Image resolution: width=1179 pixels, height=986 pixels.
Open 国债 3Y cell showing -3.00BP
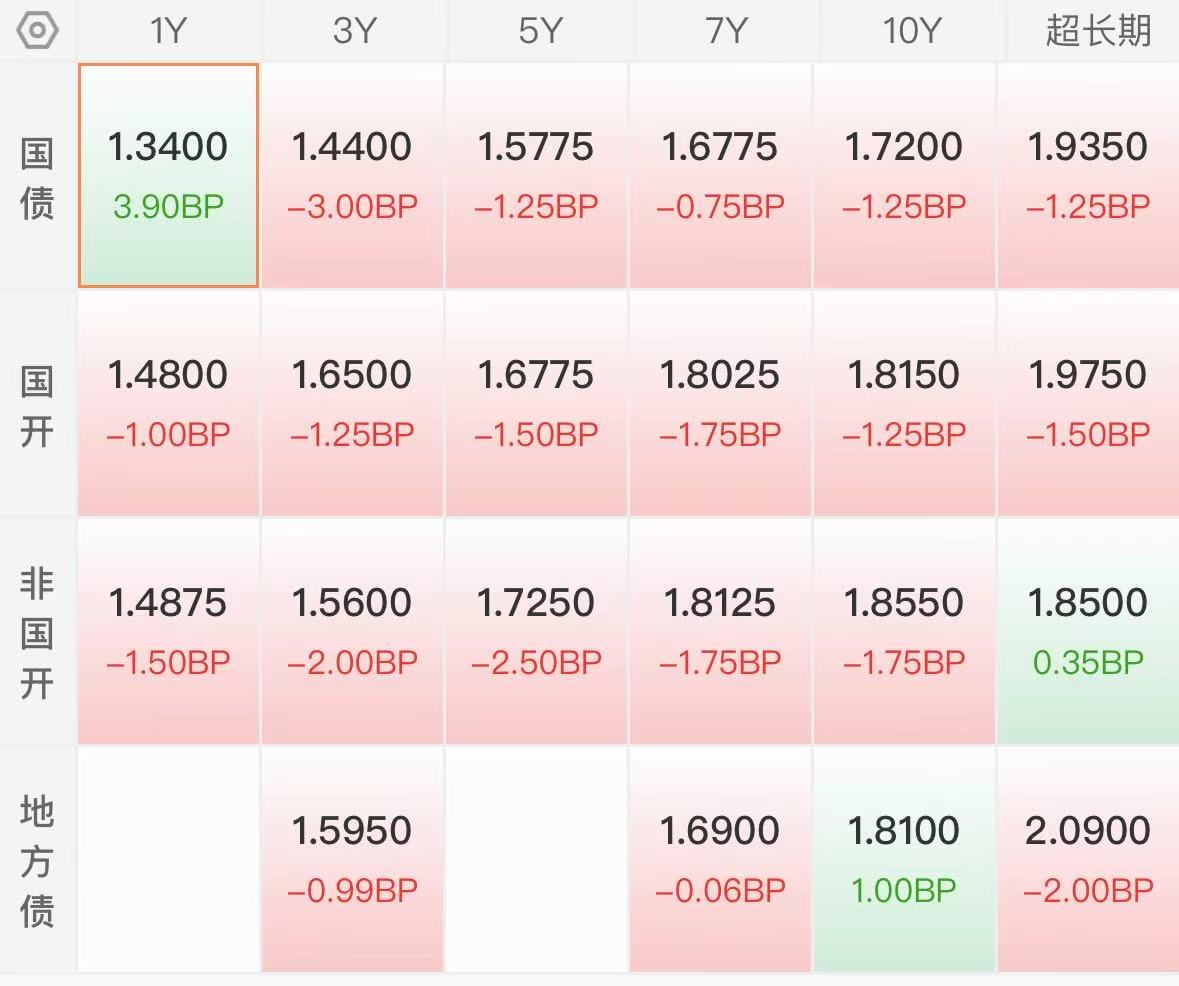coord(352,175)
